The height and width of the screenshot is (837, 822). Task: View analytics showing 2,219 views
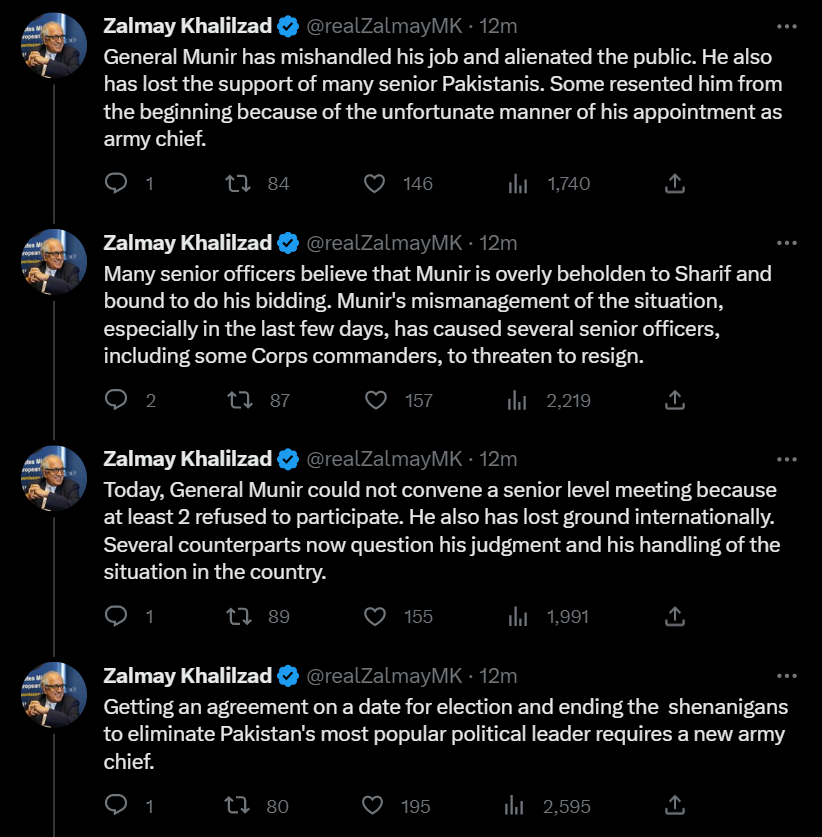549,400
